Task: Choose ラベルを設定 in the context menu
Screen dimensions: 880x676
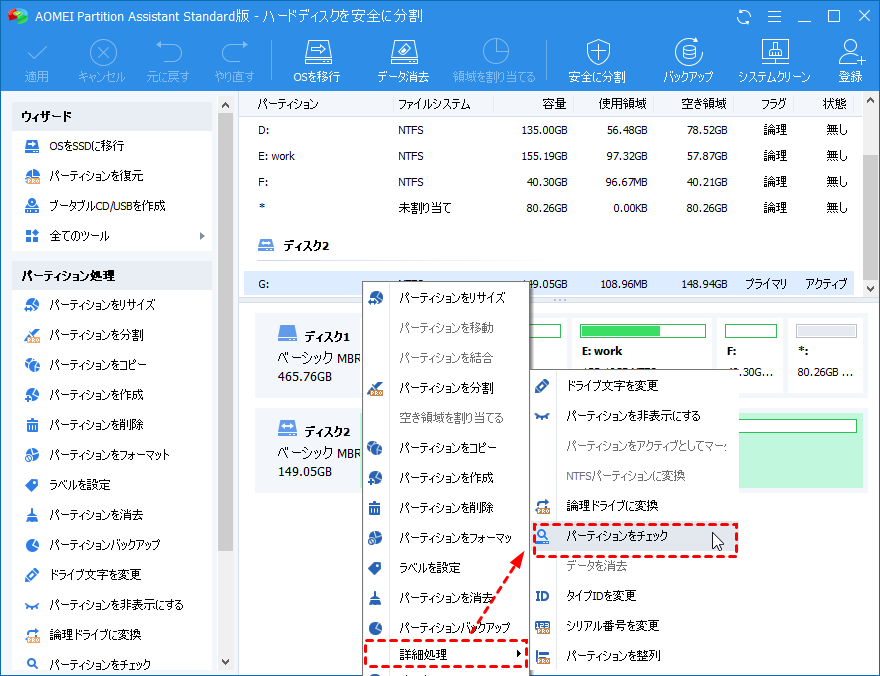Action: pyautogui.click(x=446, y=568)
